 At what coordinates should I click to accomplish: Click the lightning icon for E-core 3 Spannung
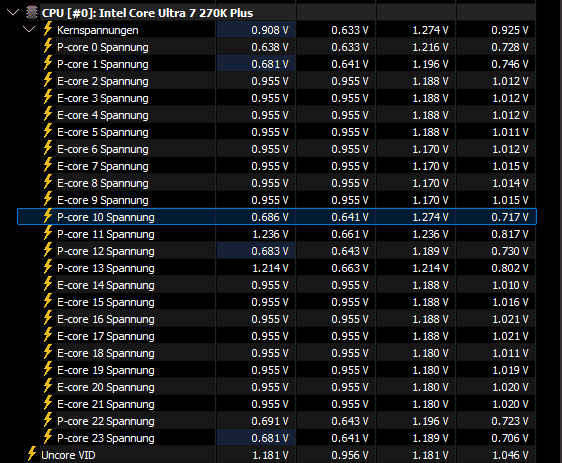(x=48, y=97)
